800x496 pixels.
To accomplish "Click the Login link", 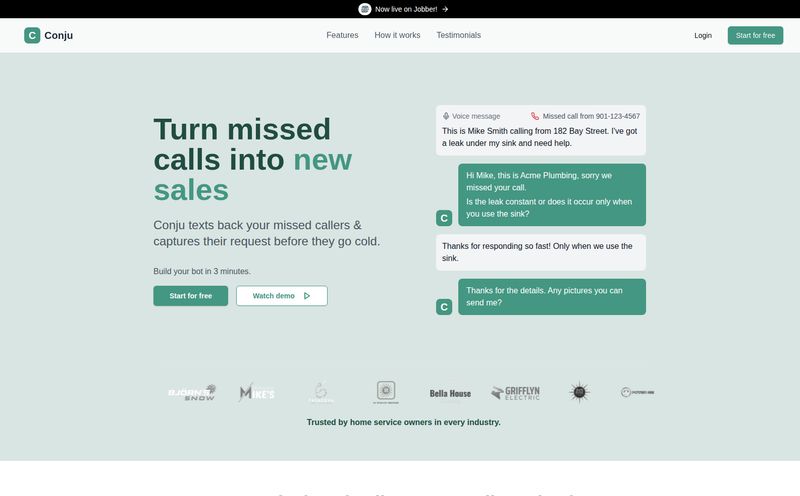I will (703, 35).
